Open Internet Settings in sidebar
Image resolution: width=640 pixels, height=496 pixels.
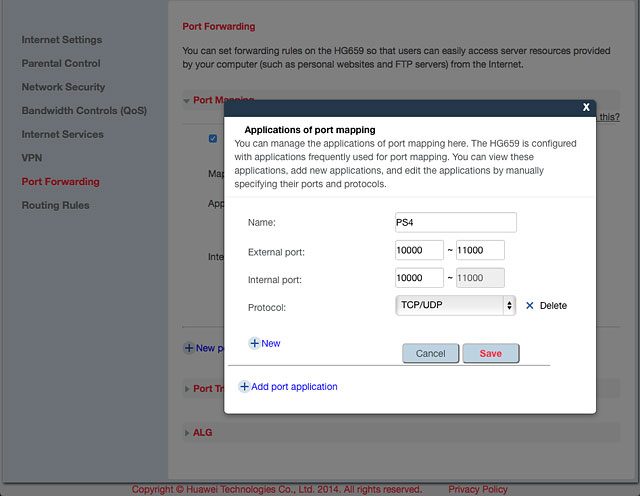(62, 40)
